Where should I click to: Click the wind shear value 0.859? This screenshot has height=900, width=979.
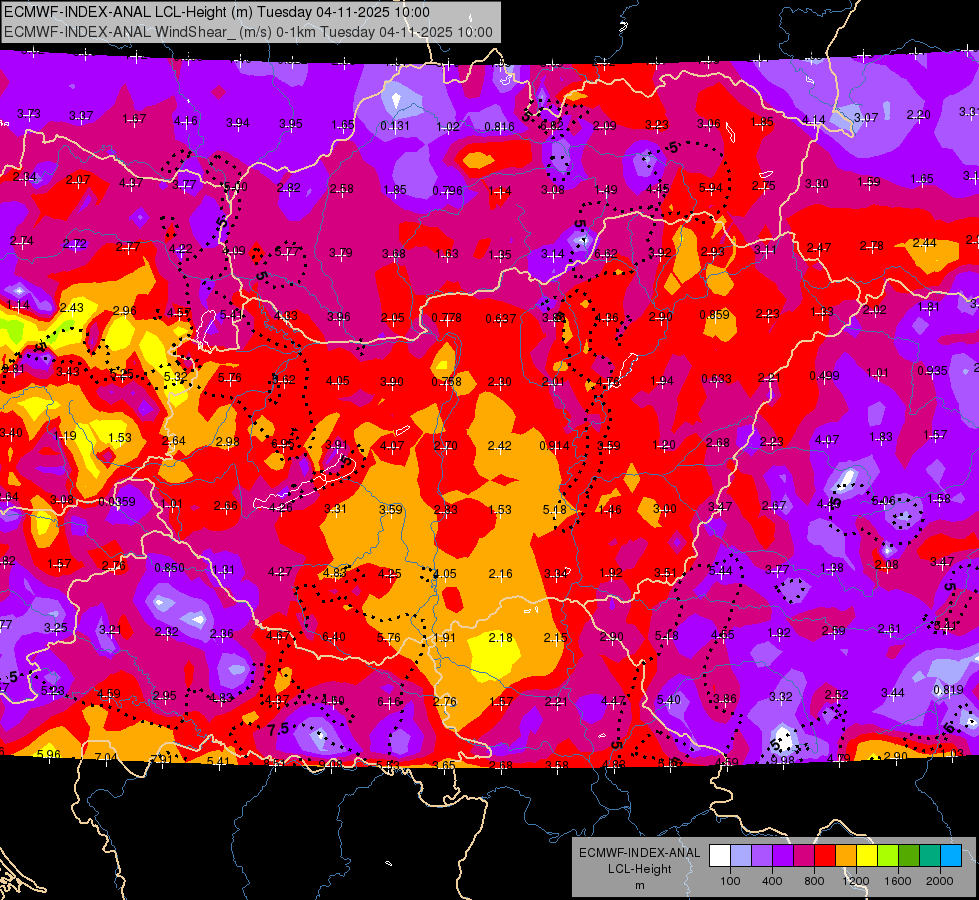(715, 314)
